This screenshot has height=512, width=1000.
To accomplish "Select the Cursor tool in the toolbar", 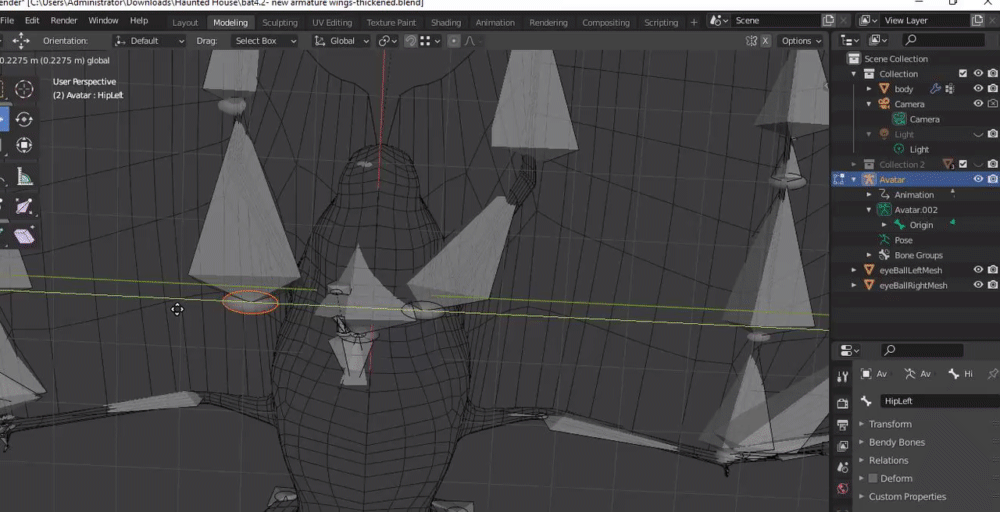I will click(24, 90).
